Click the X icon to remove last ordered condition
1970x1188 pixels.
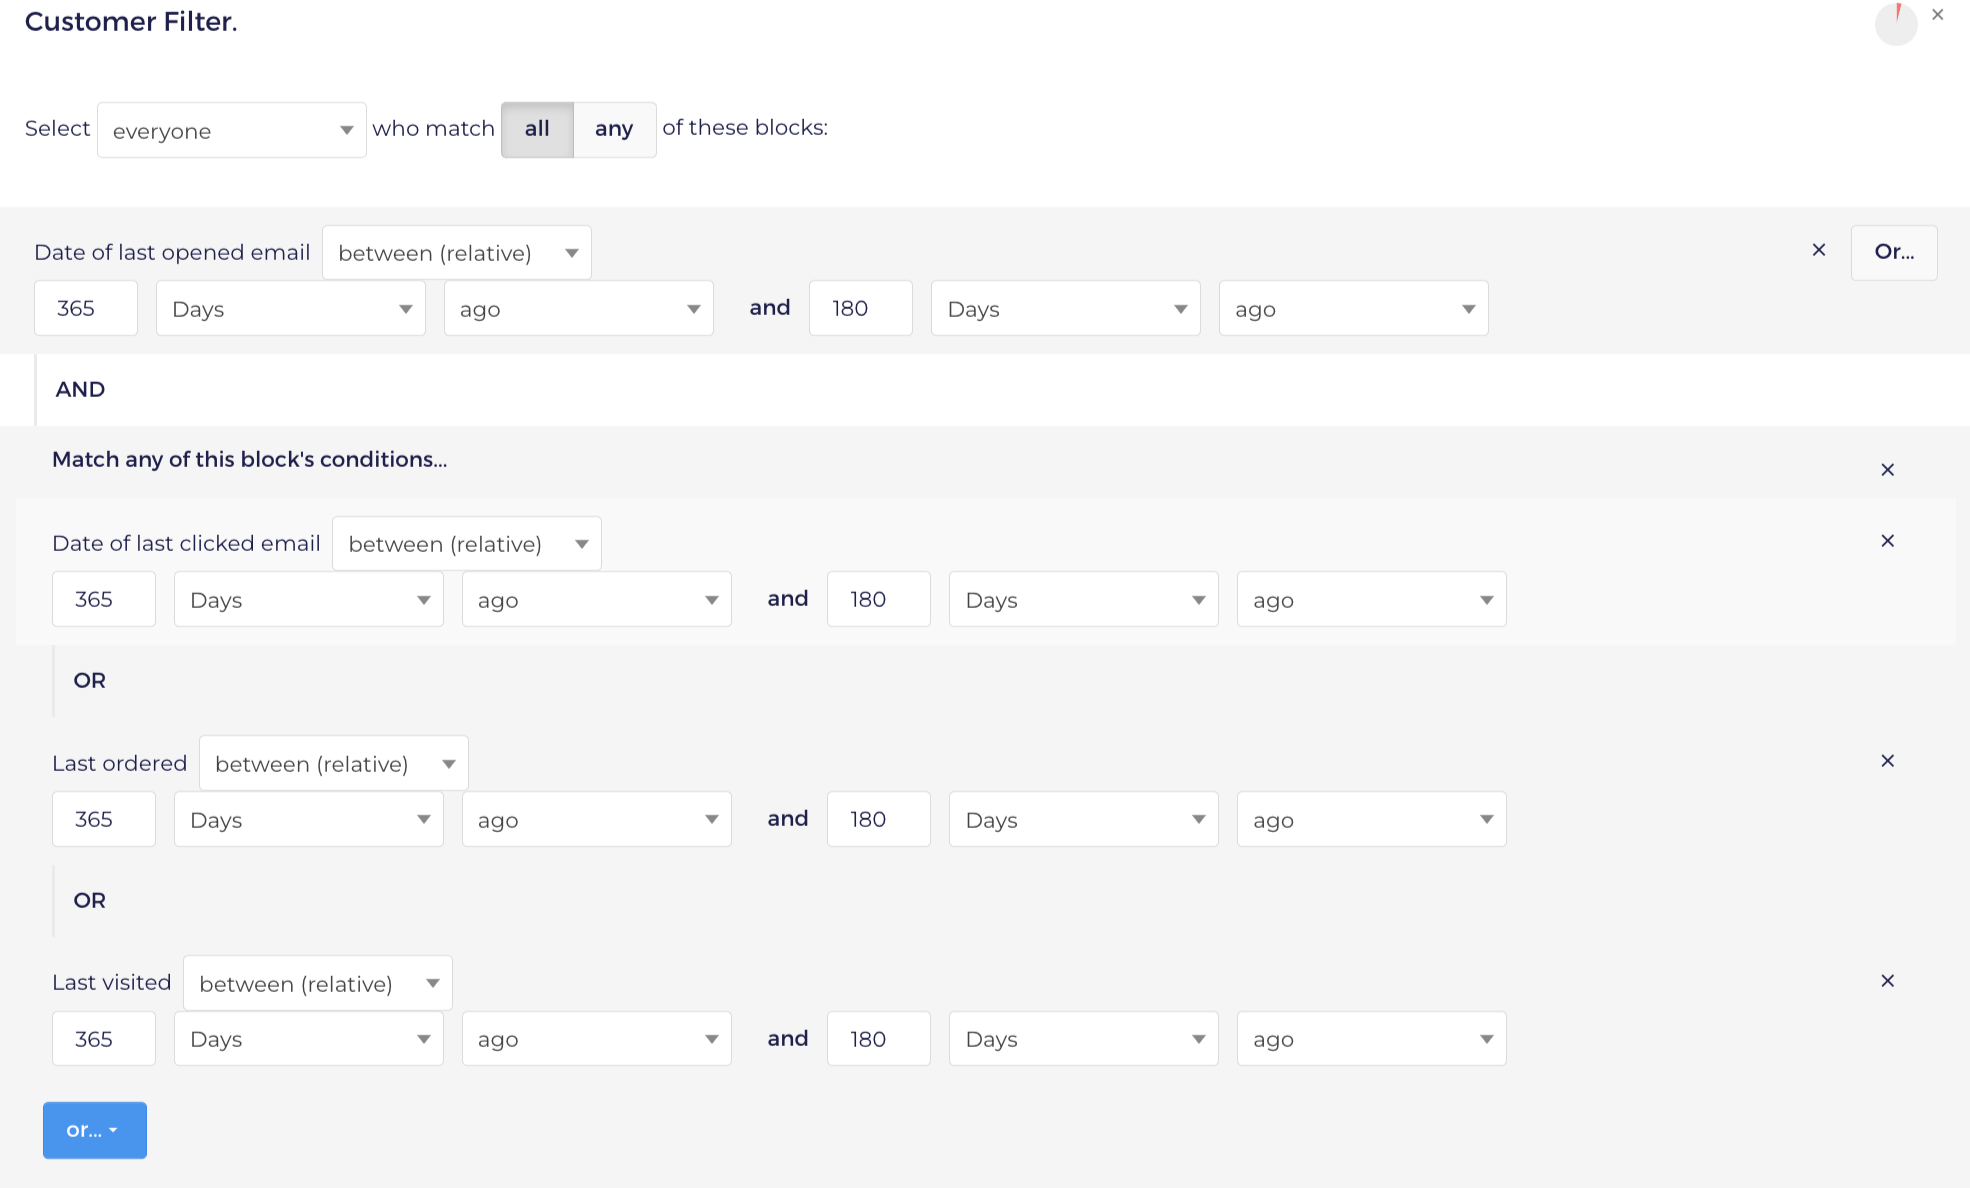(x=1888, y=760)
